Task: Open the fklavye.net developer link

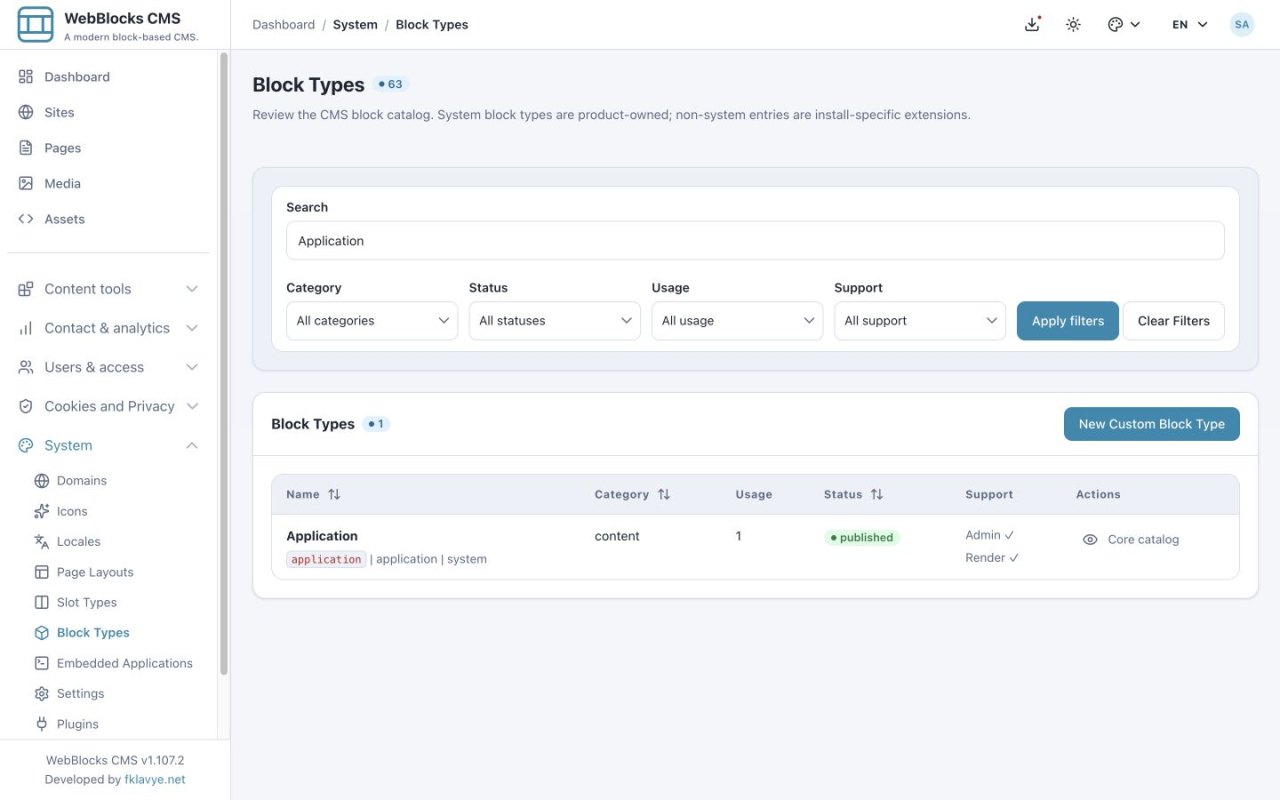Action: coord(155,780)
